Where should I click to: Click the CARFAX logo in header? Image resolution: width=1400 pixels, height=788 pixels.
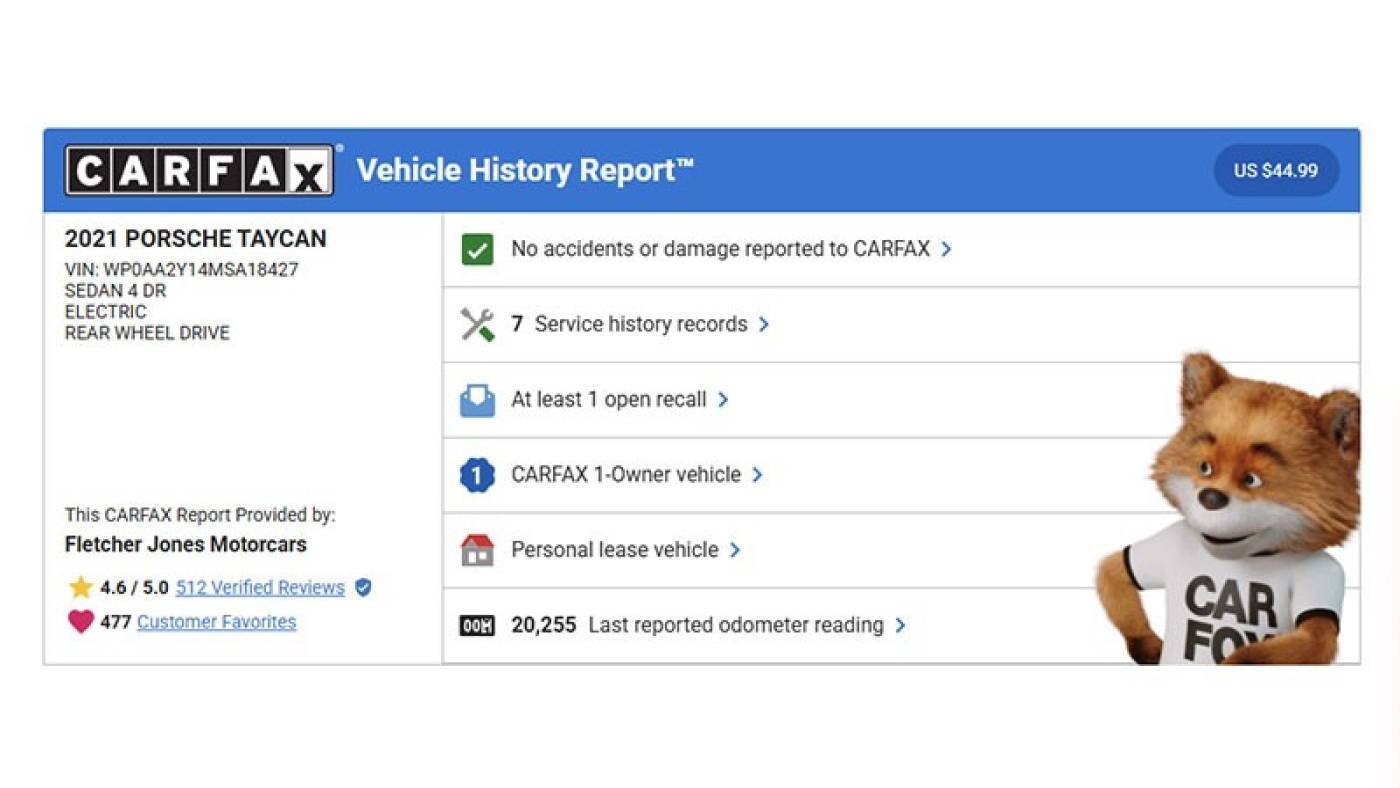(199, 170)
